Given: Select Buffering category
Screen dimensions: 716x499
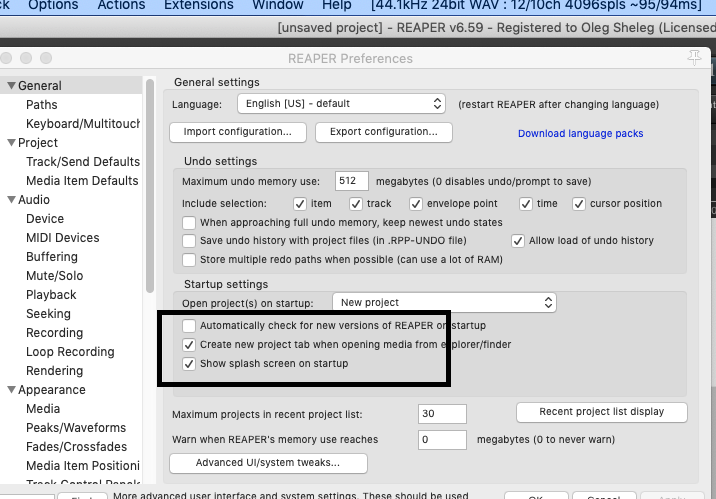Looking at the screenshot, I should click(52, 257).
